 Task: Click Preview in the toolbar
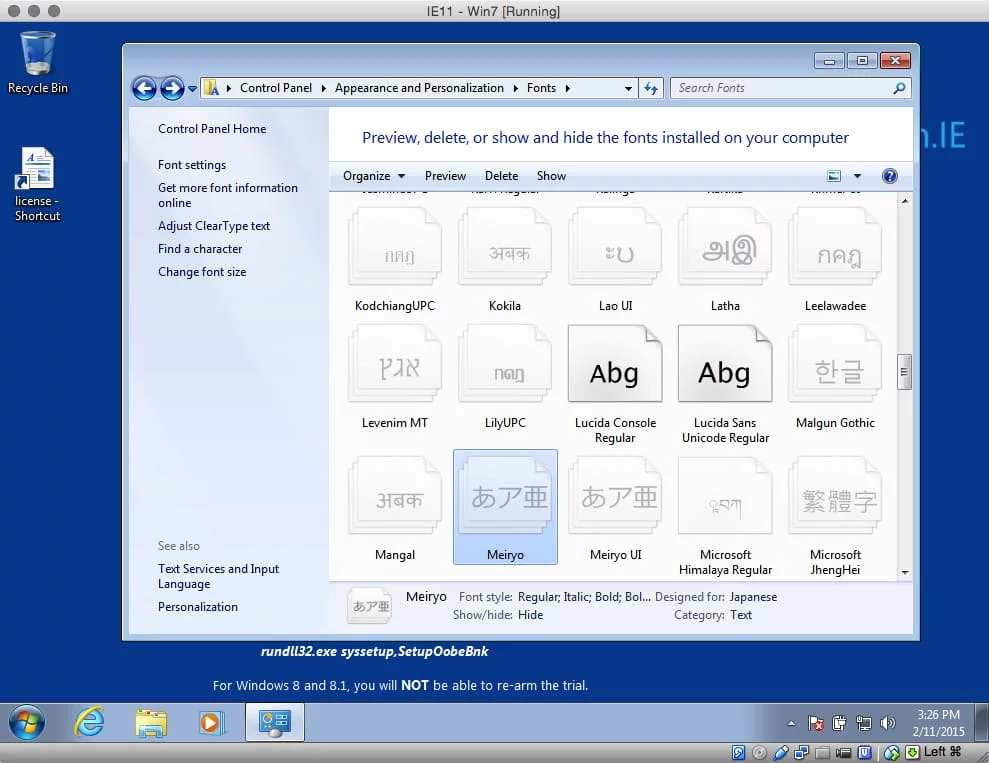point(445,176)
